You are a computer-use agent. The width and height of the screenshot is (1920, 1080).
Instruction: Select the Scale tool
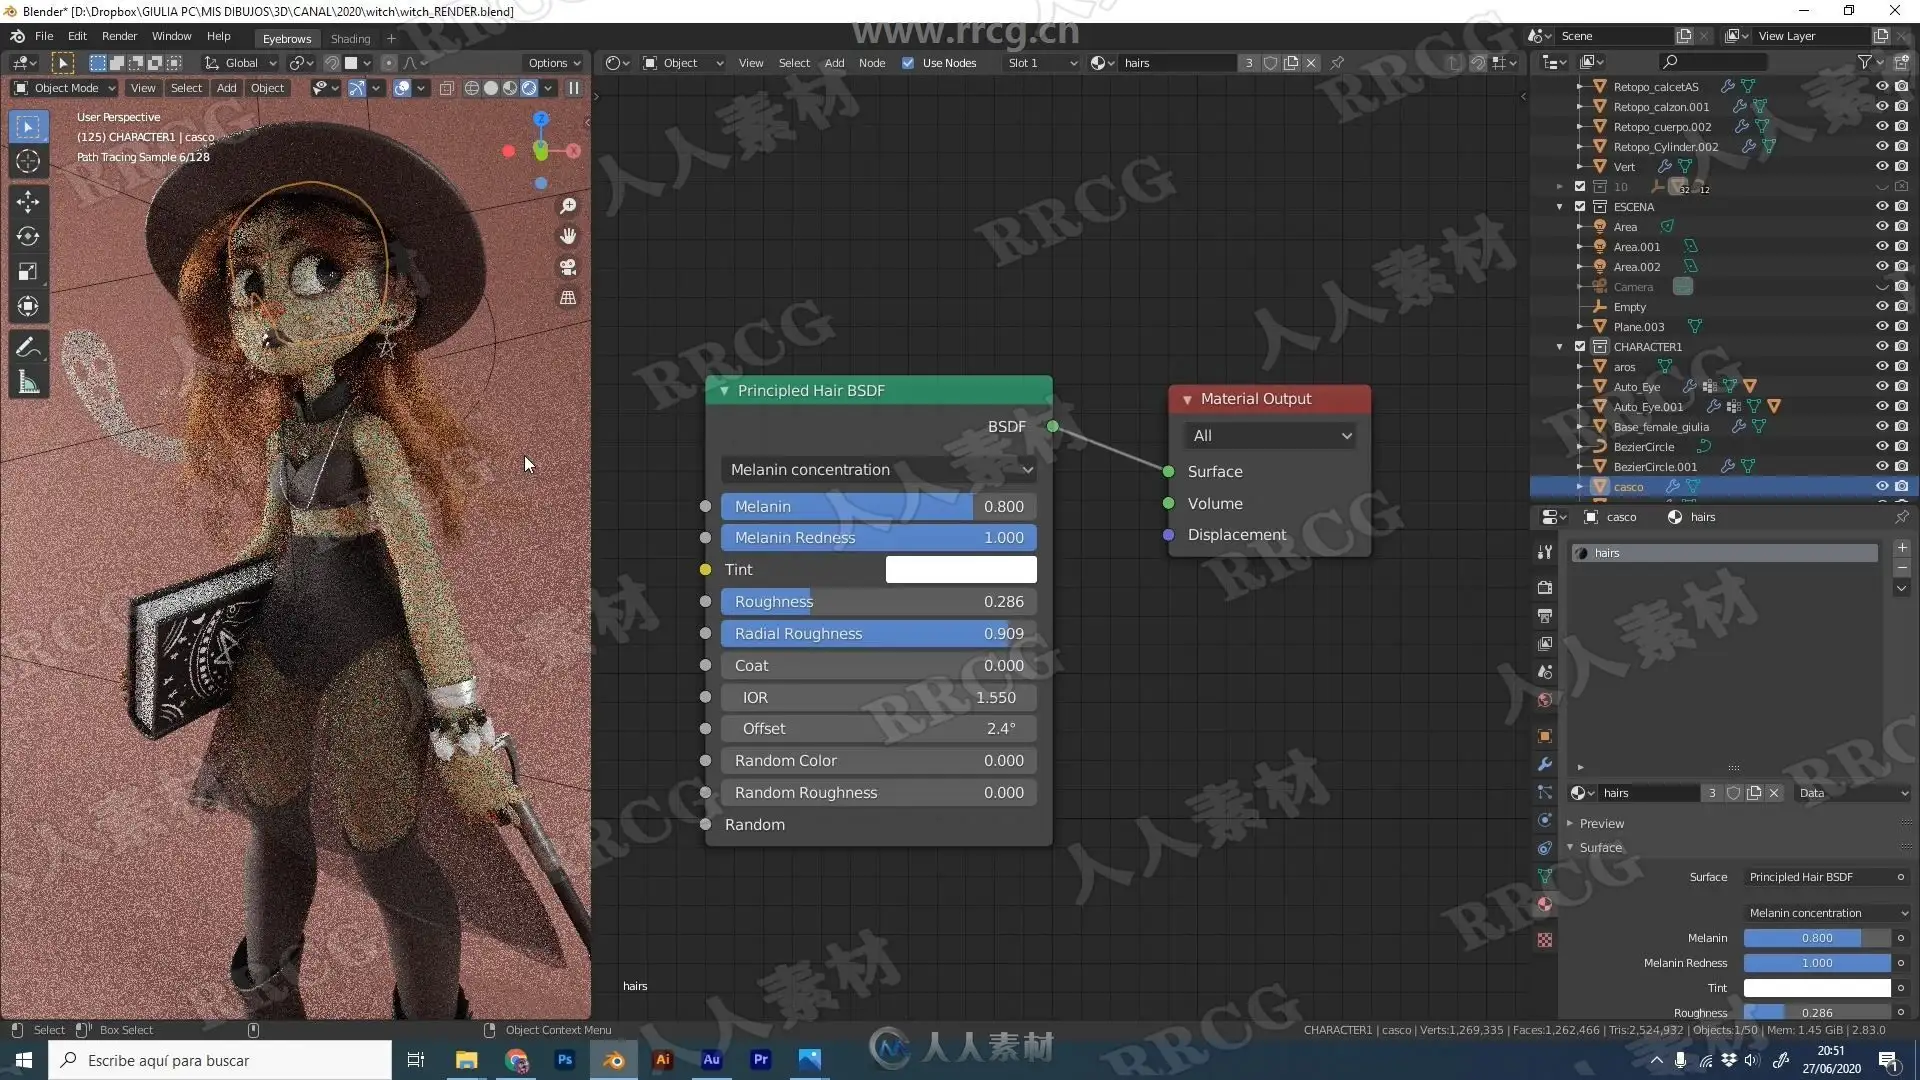point(28,271)
